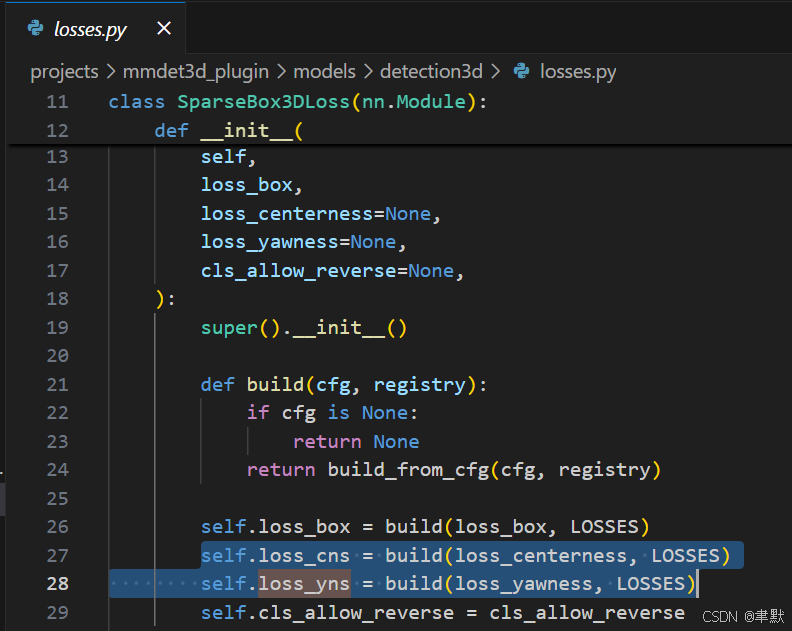Open the 'mmdet3d_plugin' breadcrumb segment
The height and width of the screenshot is (631, 792).
[x=196, y=72]
